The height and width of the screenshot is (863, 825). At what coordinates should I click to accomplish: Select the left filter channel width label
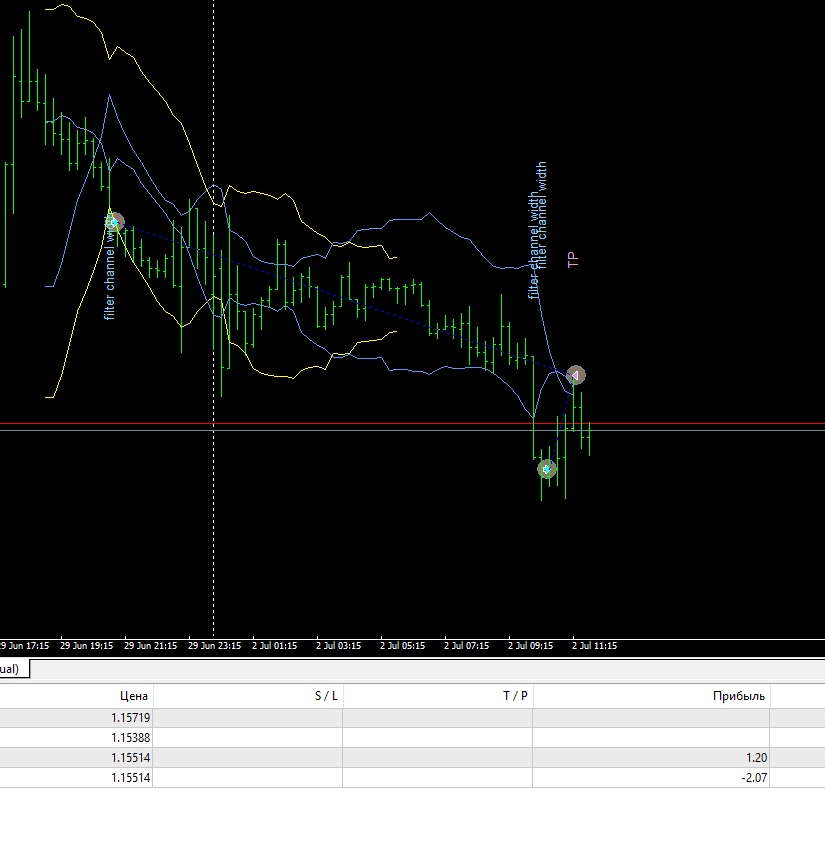(x=110, y=270)
